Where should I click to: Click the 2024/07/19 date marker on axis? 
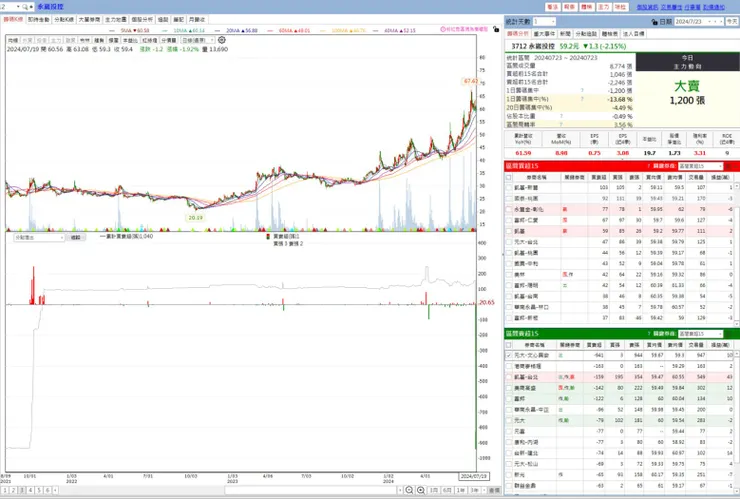click(474, 476)
